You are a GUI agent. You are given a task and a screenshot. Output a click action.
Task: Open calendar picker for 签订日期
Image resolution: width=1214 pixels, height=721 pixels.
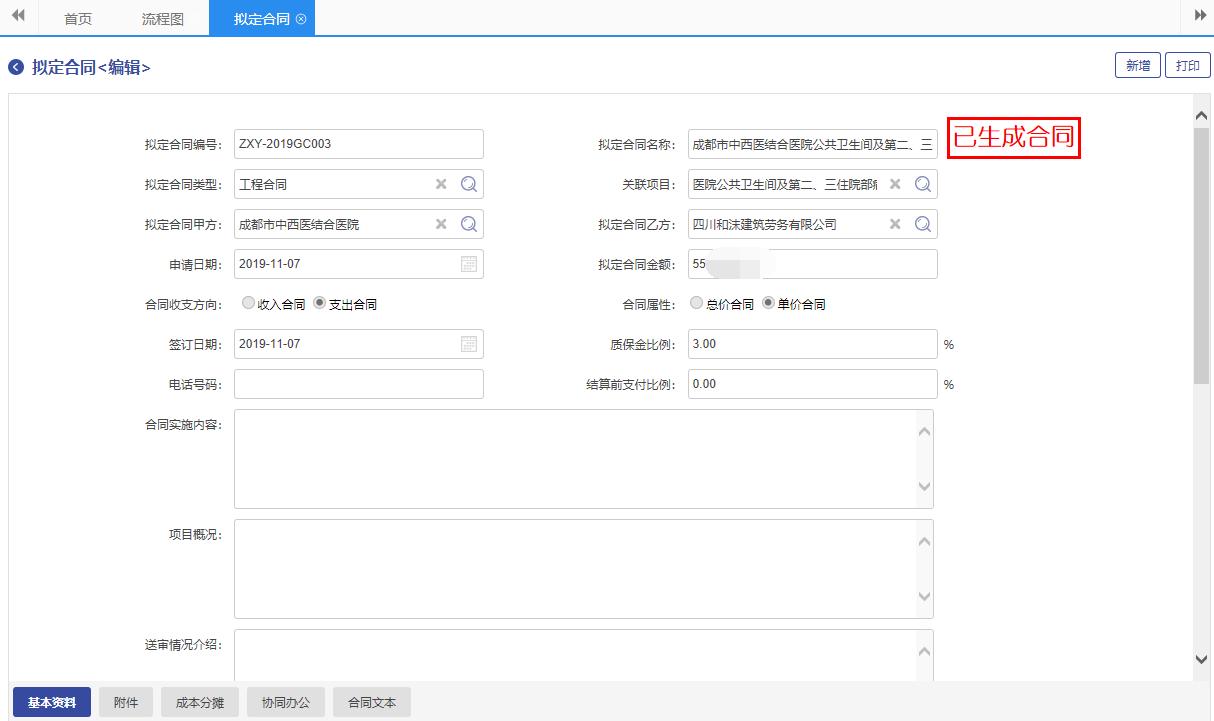click(469, 344)
